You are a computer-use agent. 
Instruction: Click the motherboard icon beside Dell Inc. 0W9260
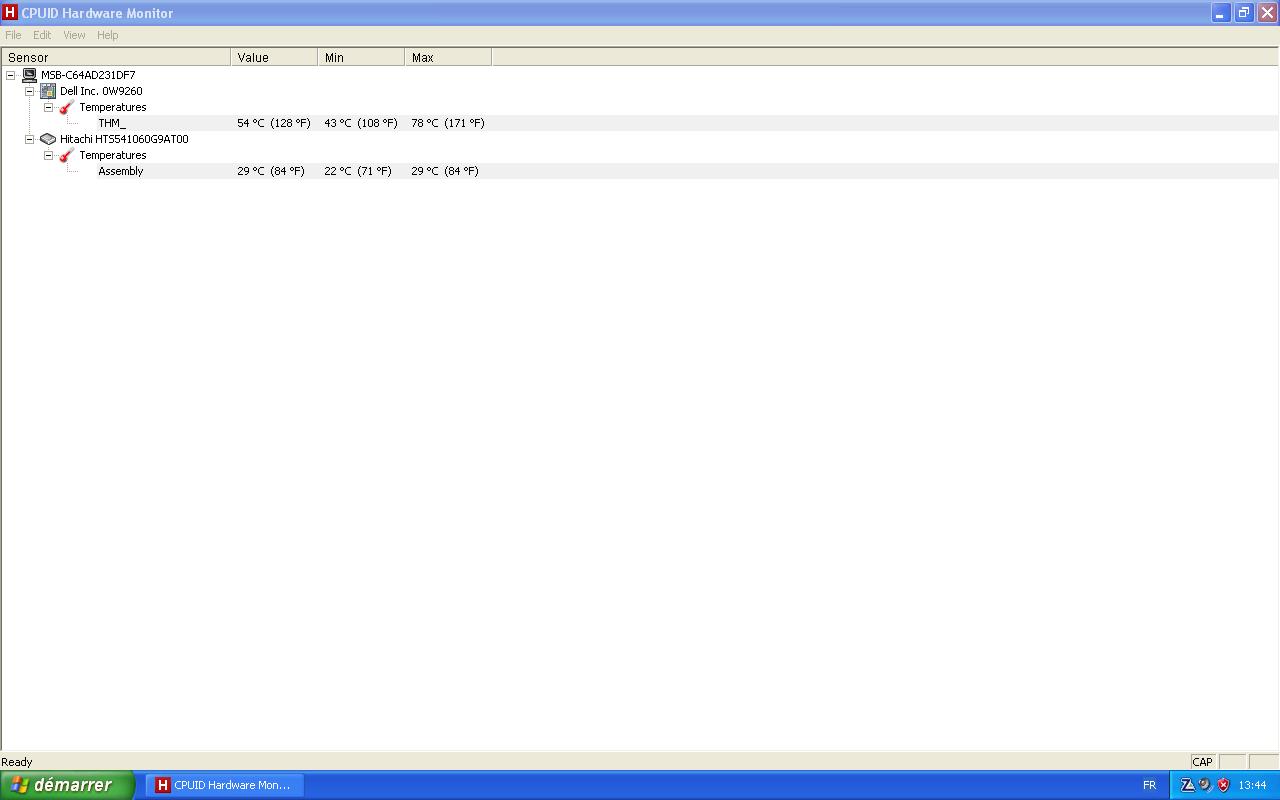point(48,91)
